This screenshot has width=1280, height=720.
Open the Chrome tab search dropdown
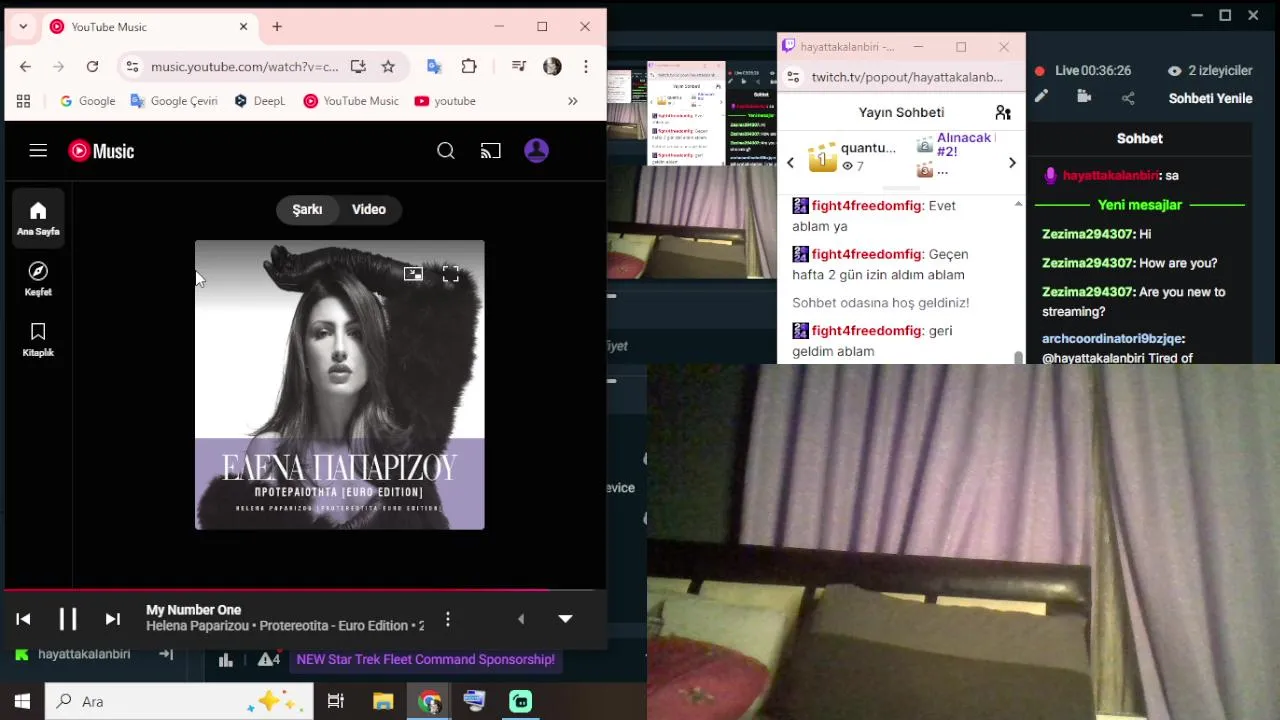[x=23, y=27]
